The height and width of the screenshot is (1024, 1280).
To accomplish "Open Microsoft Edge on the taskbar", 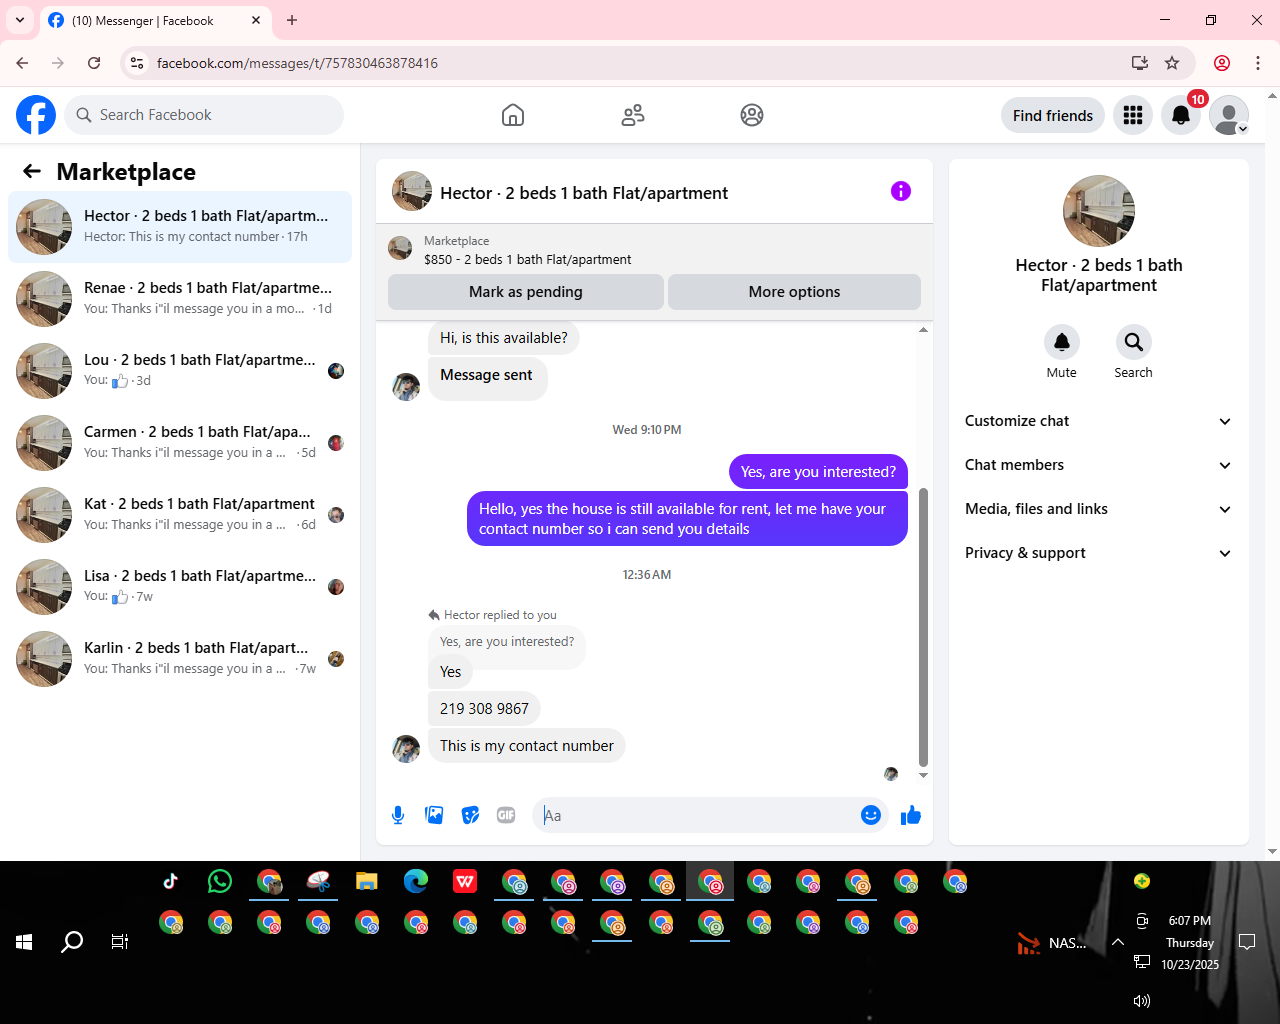I will [x=416, y=881].
